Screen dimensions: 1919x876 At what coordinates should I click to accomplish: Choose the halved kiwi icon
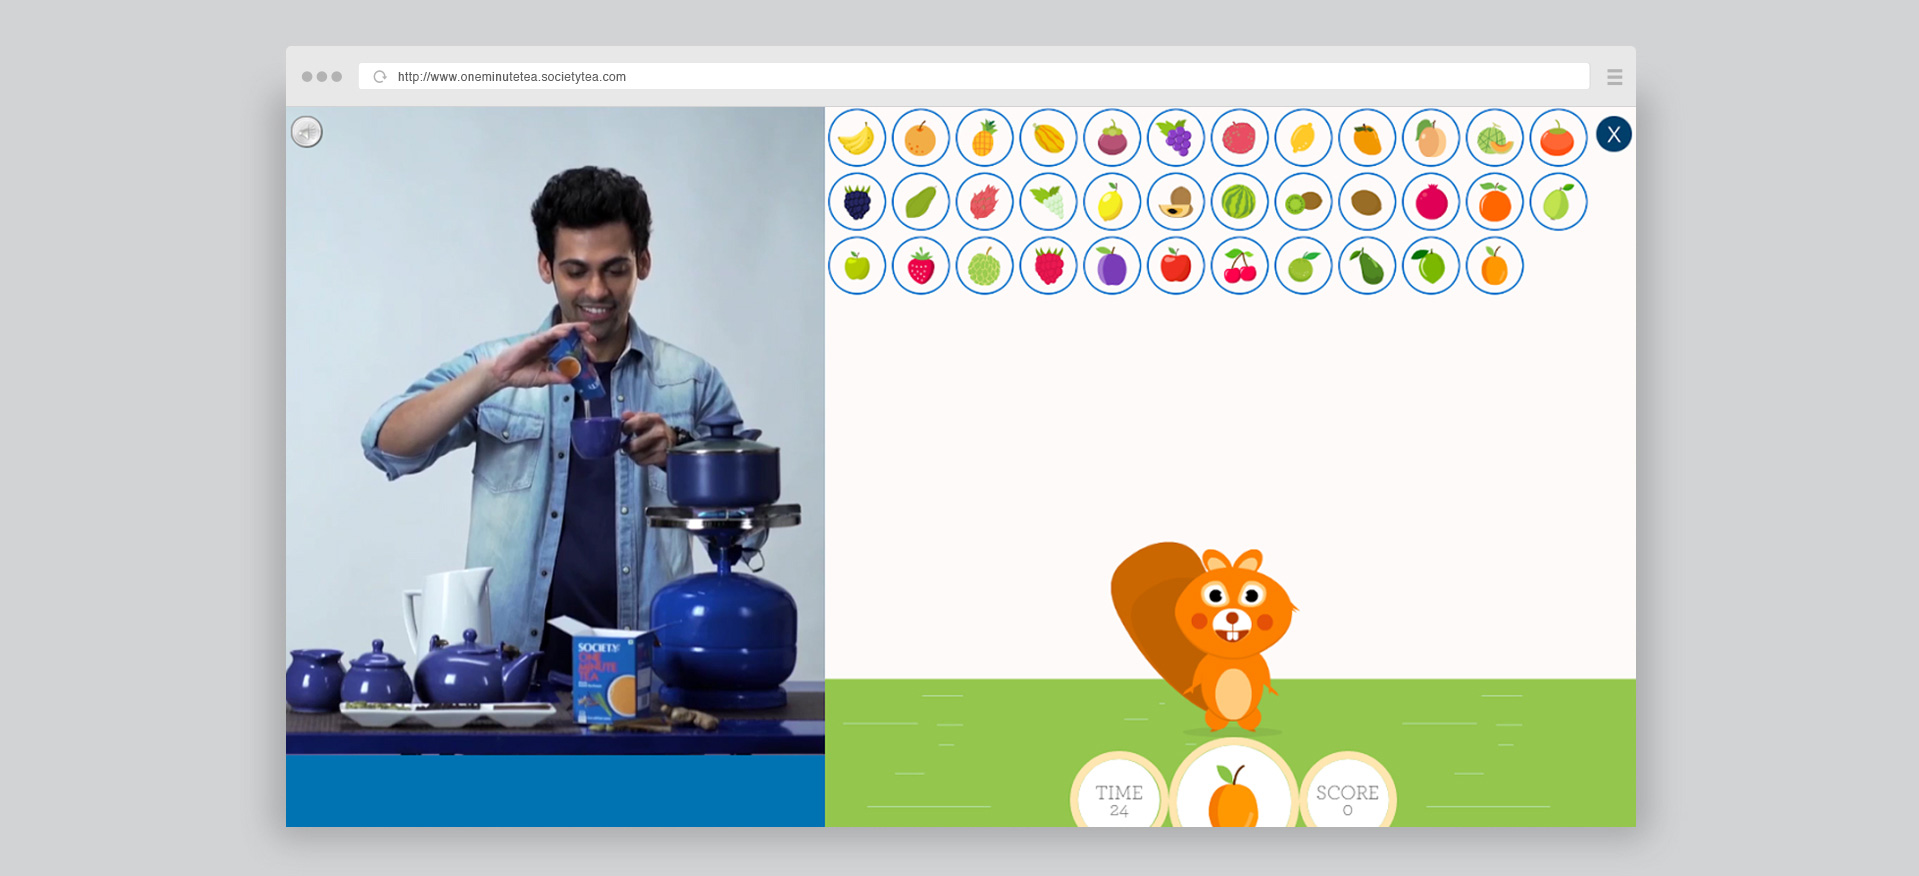coord(1303,202)
